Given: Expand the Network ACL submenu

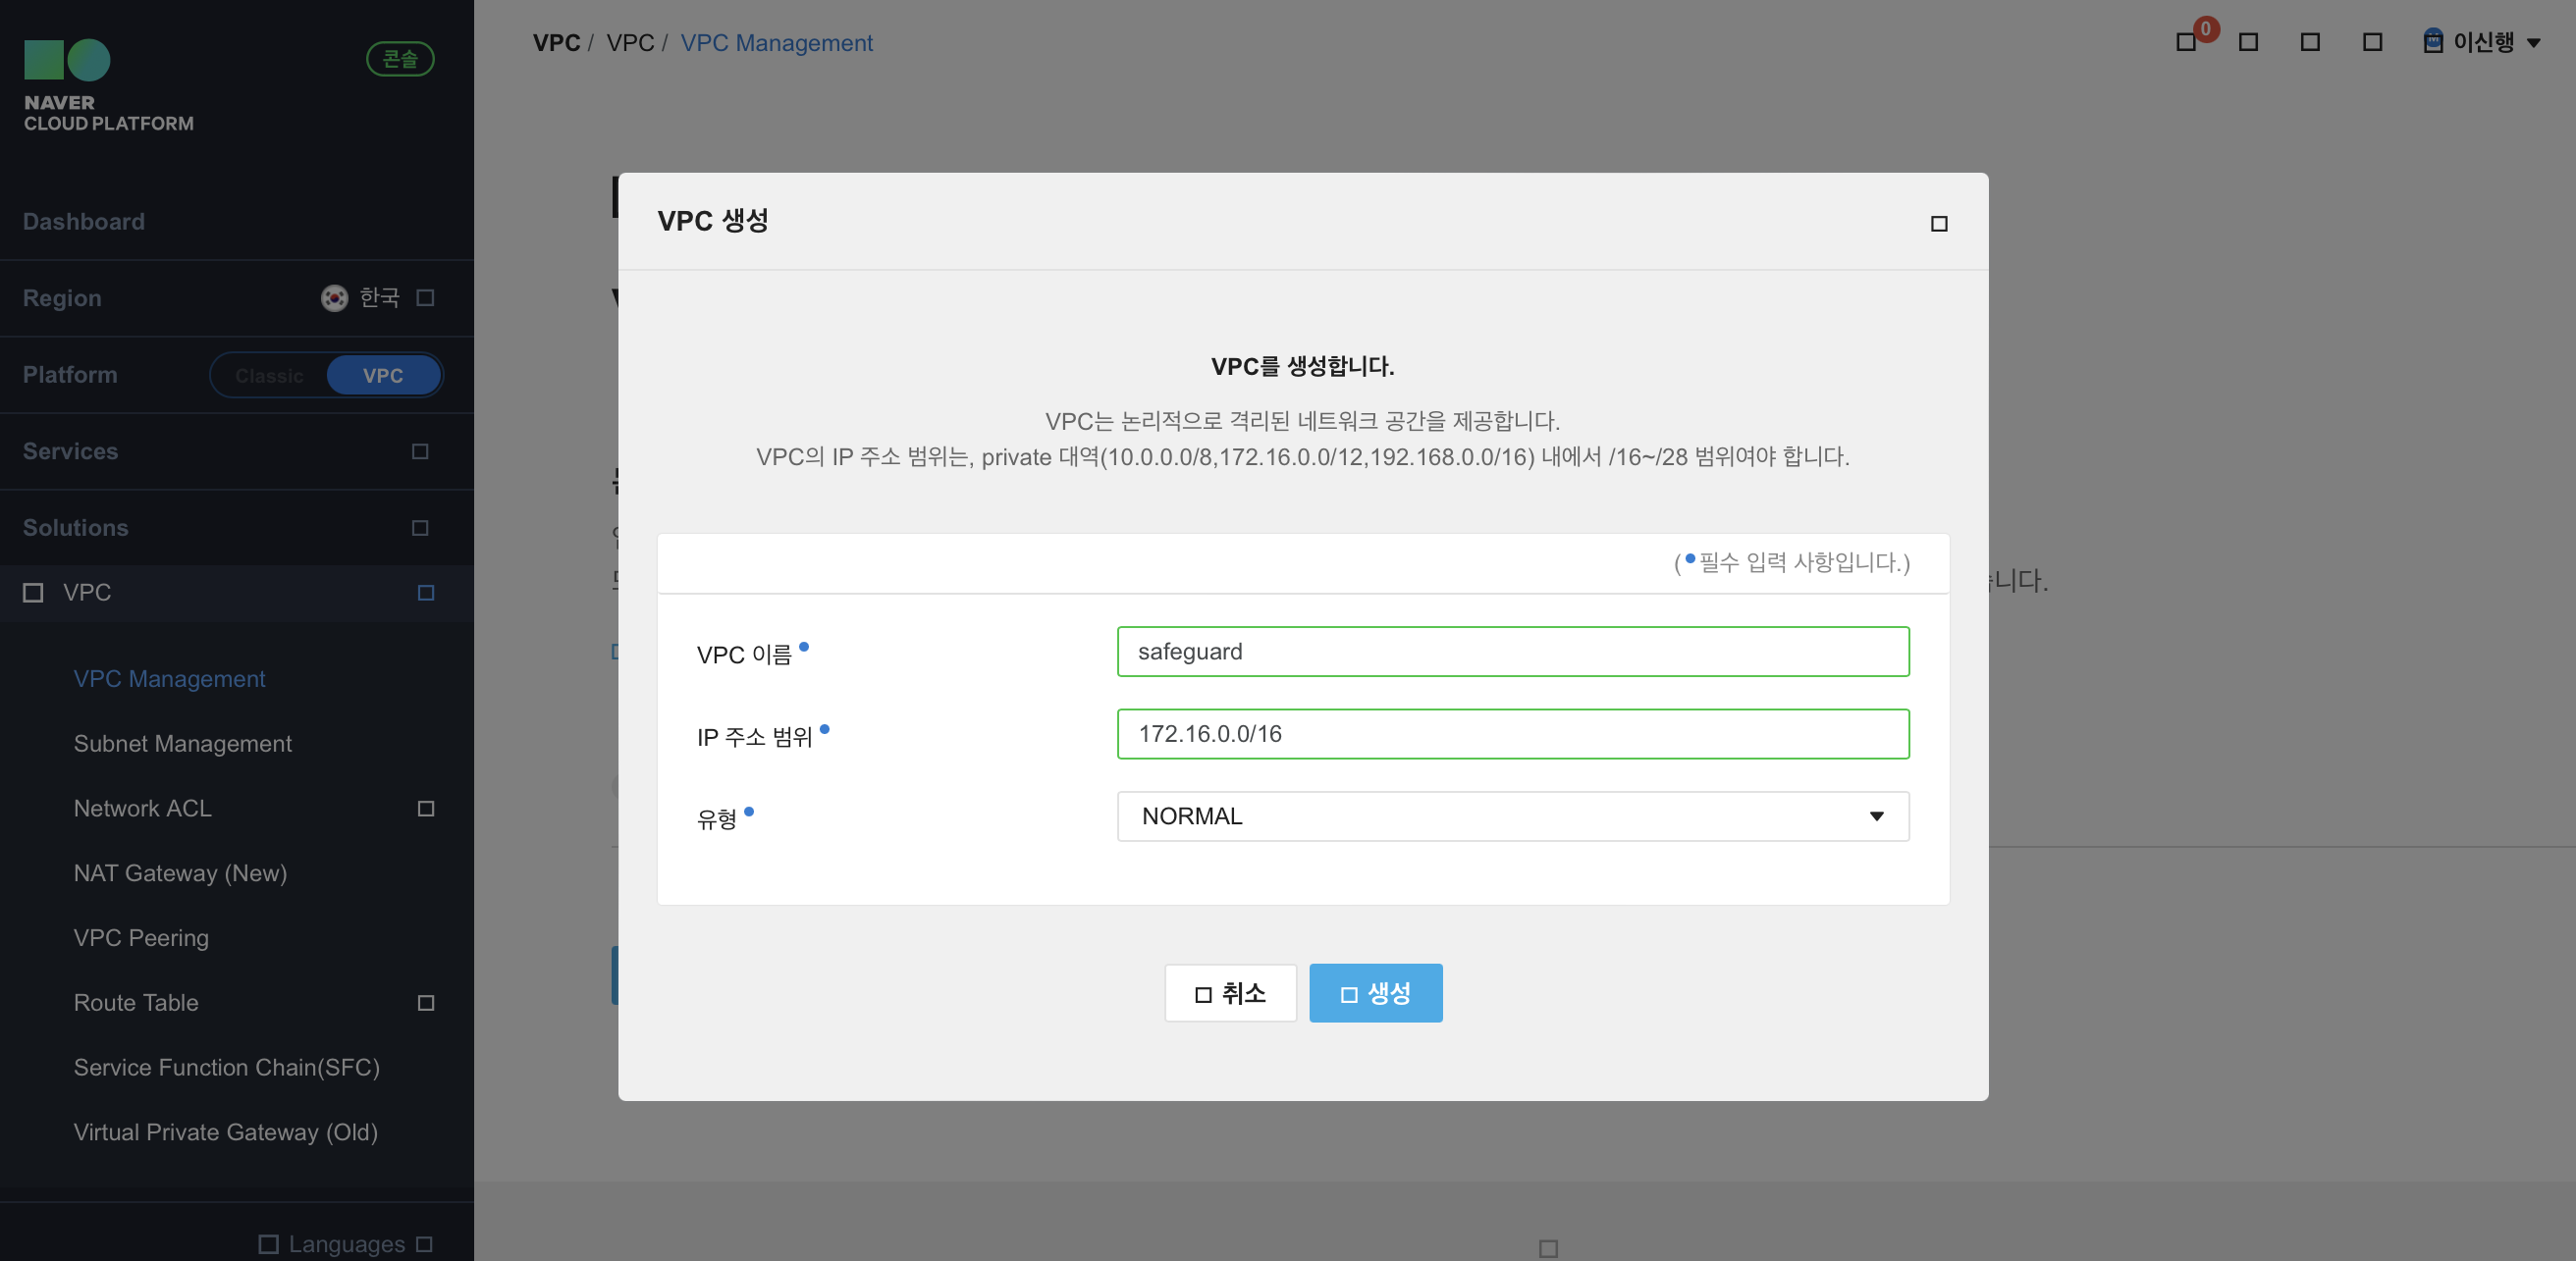Looking at the screenshot, I should pyautogui.click(x=425, y=808).
